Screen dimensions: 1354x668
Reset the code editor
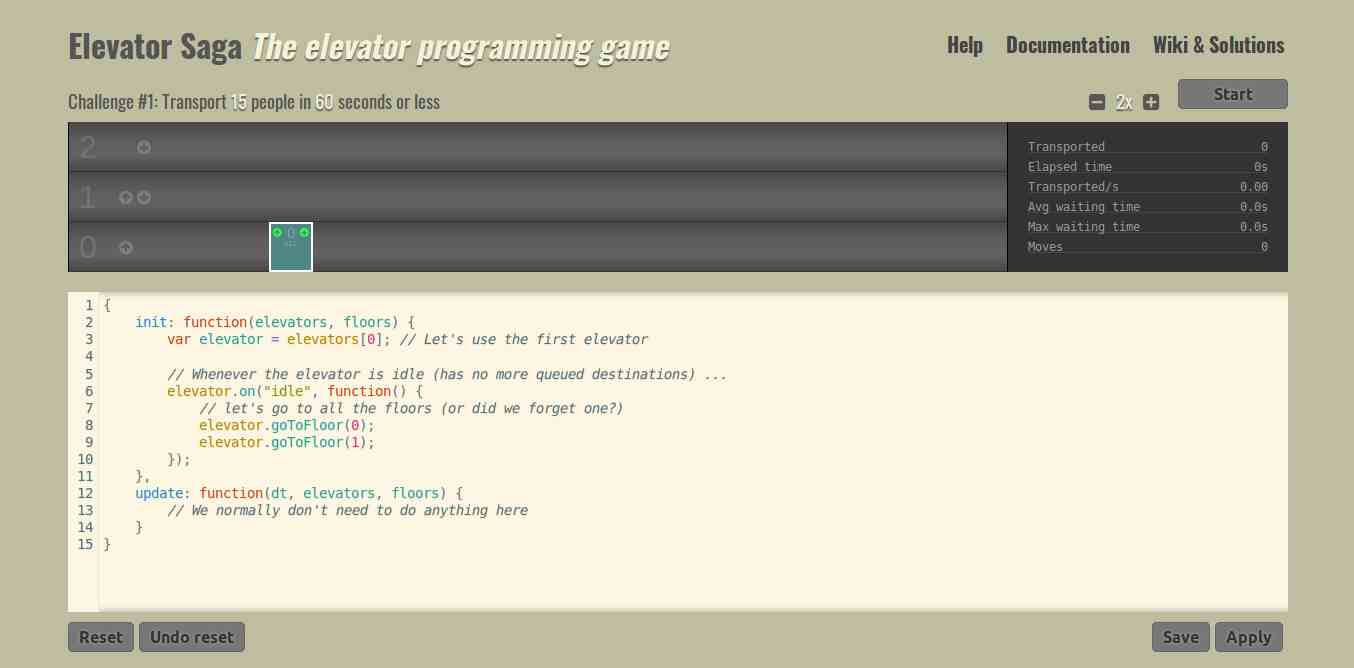[101, 637]
